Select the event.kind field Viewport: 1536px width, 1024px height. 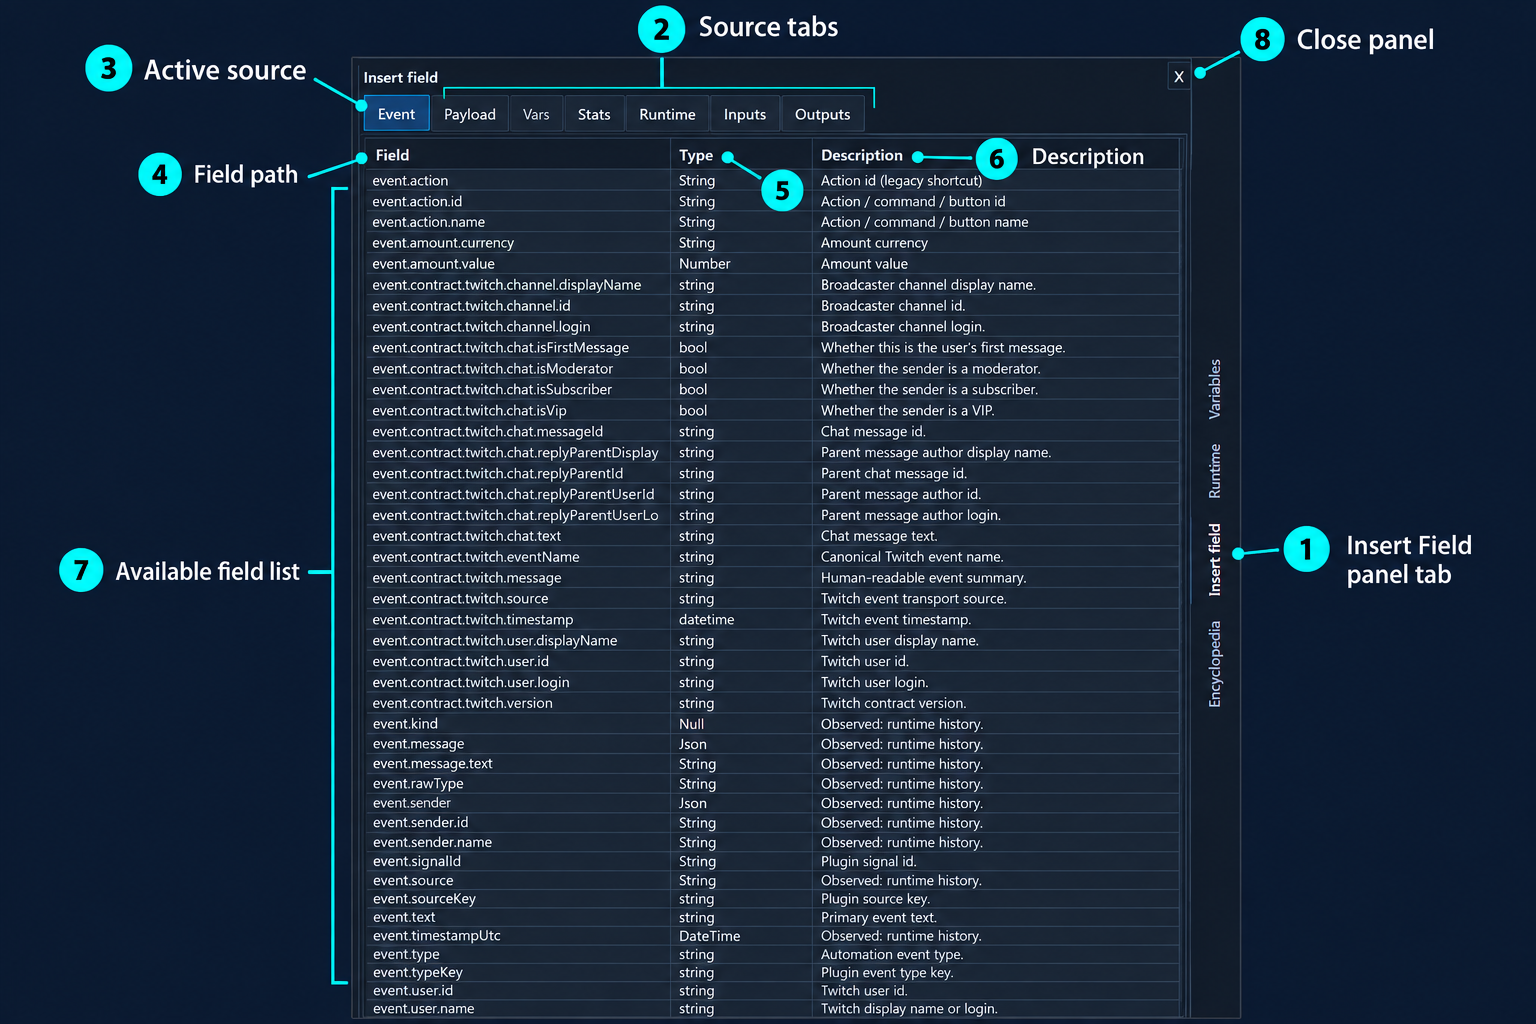[x=772, y=724]
